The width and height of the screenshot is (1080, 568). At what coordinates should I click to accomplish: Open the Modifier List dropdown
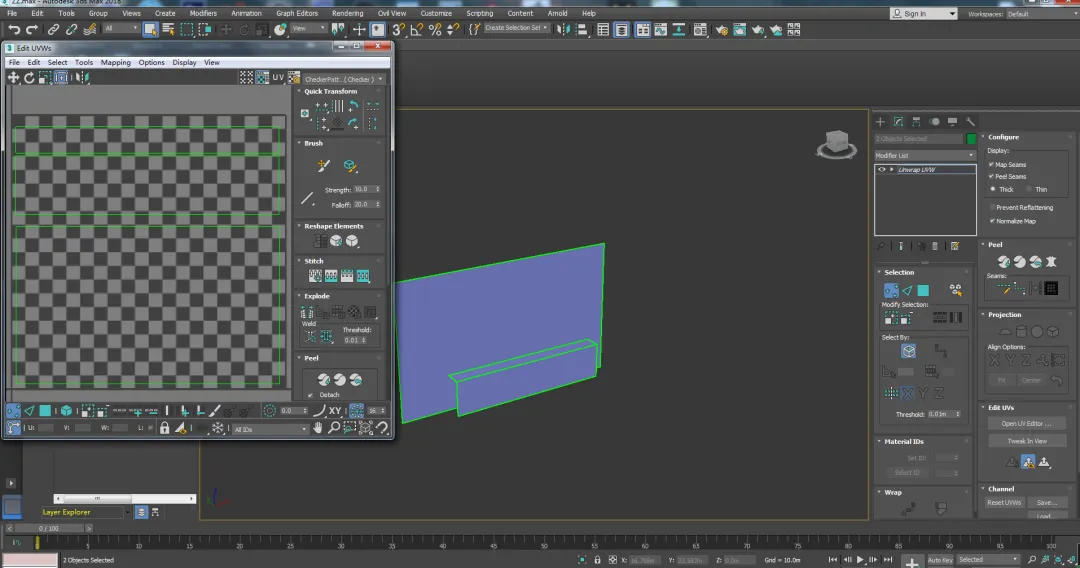tap(924, 156)
